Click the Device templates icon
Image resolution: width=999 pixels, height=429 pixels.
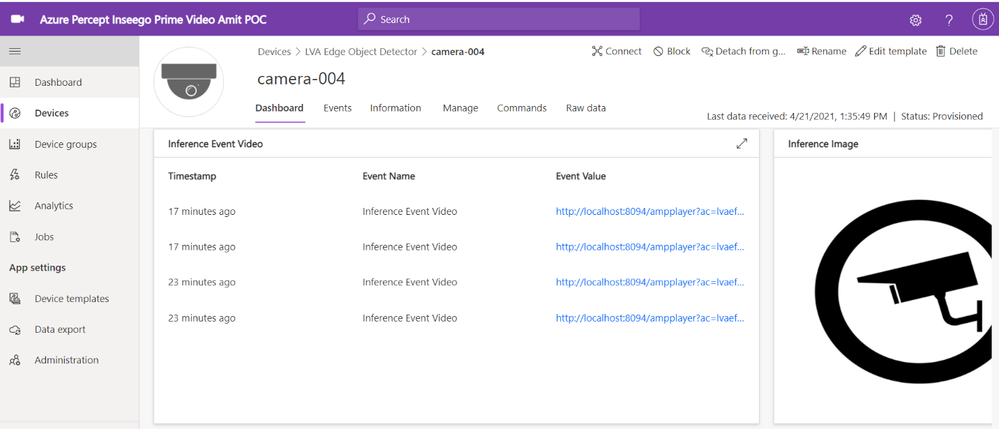click(15, 298)
